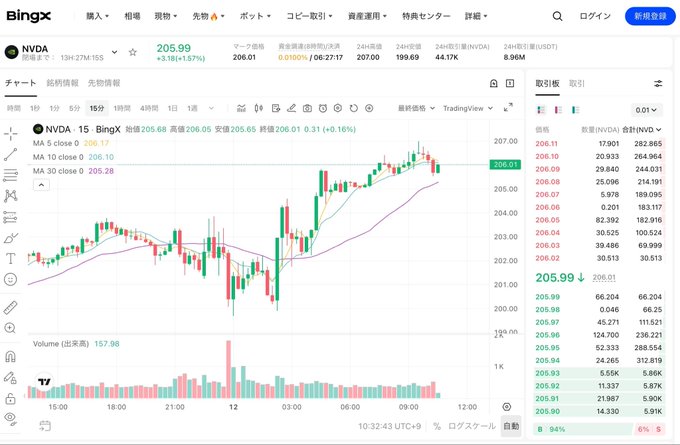Viewport: 680px width, 445px height.
Task: Click ask price 206.05 in order book
Action: click(547, 220)
